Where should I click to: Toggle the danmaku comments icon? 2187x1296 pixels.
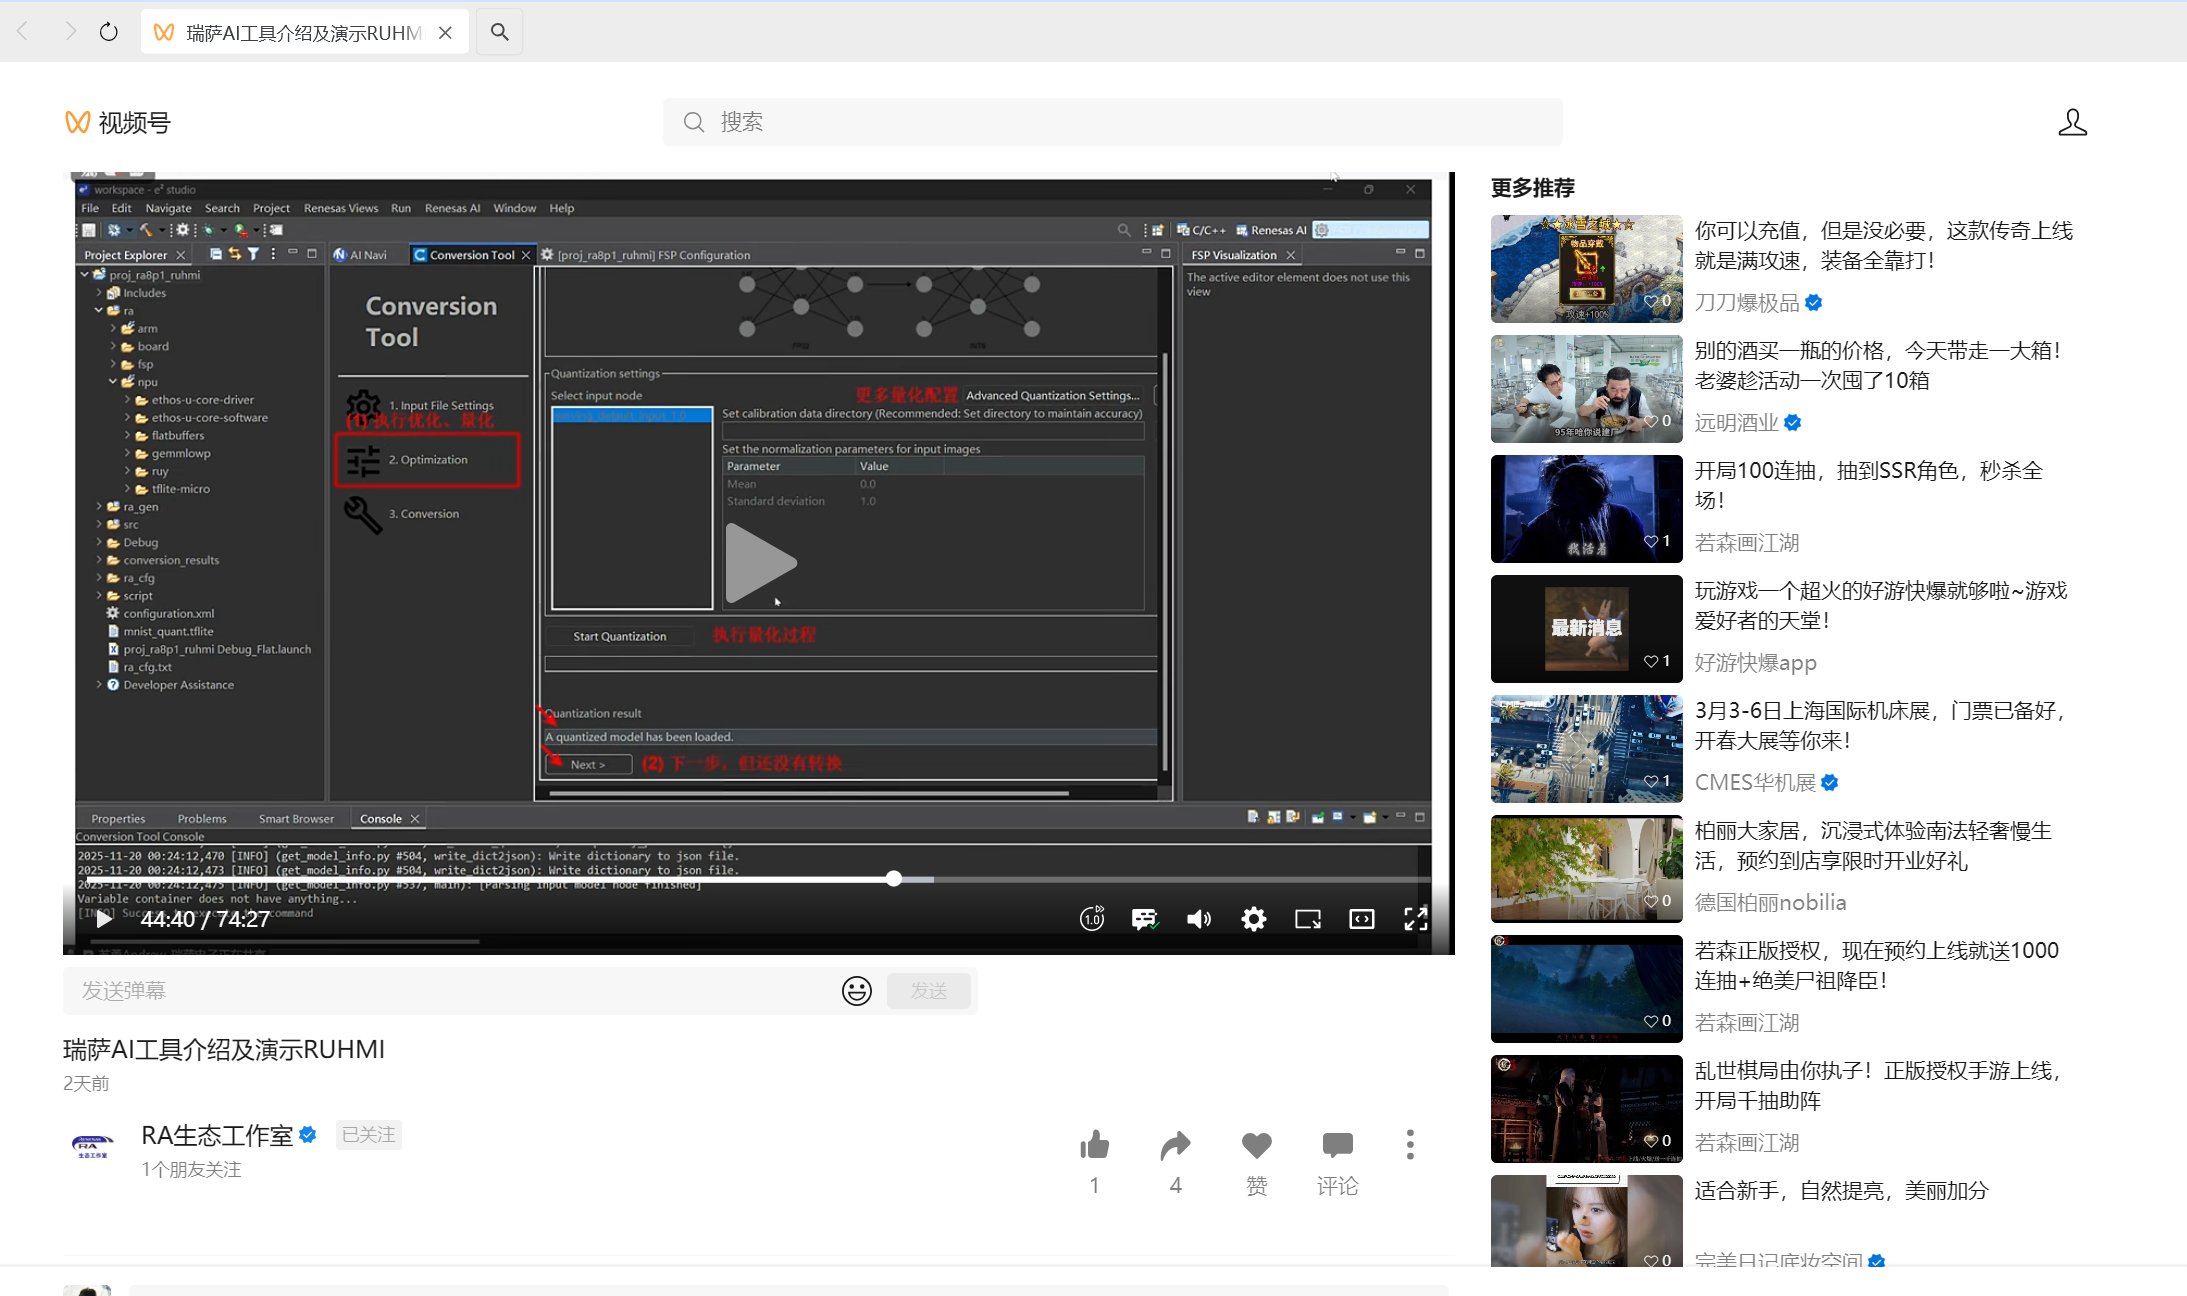coord(1145,919)
